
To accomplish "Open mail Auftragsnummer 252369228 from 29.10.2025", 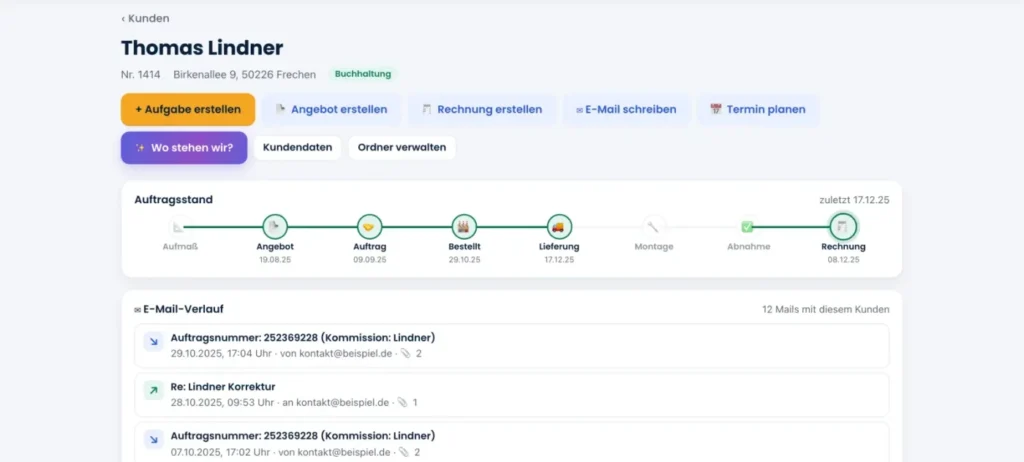I will tap(511, 346).
